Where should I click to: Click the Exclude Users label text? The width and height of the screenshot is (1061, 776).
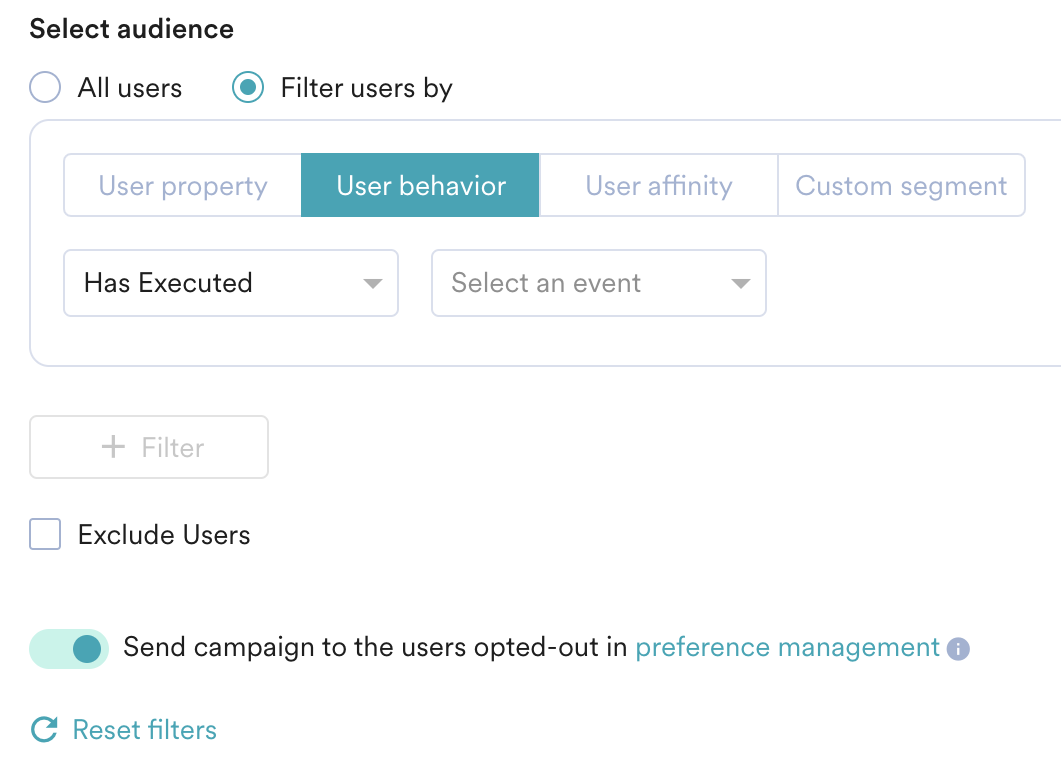[x=162, y=534]
